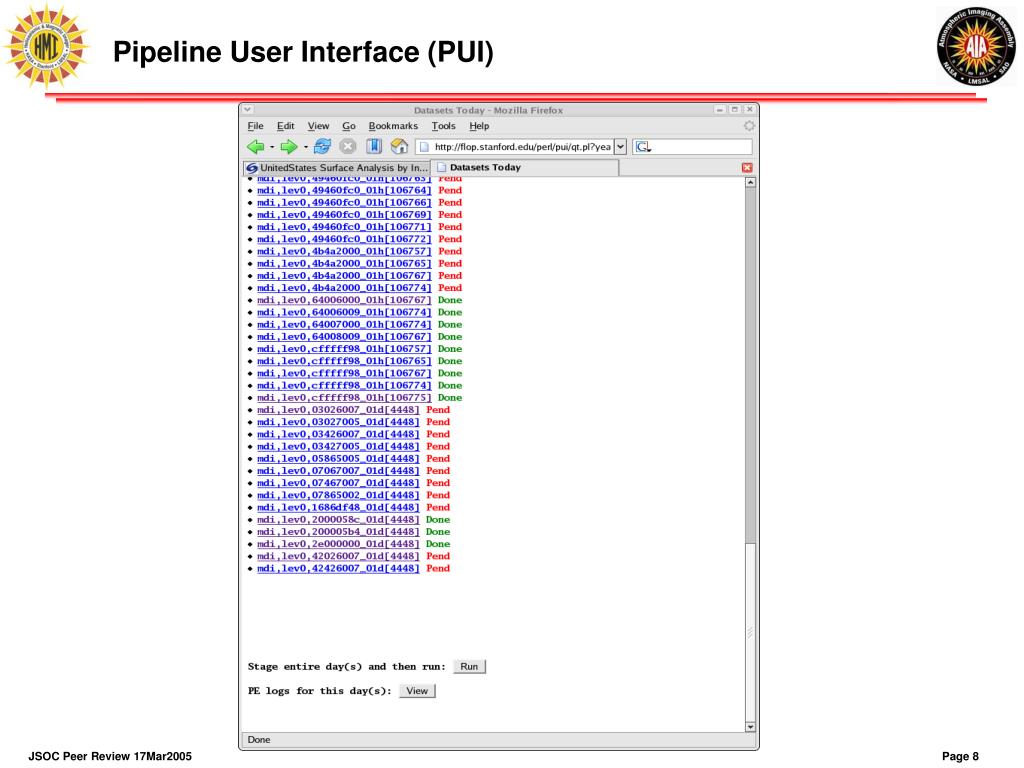Image resolution: width=1024 pixels, height=768 pixels.
Task: Click the scrollbar up arrow
Action: tap(750, 183)
